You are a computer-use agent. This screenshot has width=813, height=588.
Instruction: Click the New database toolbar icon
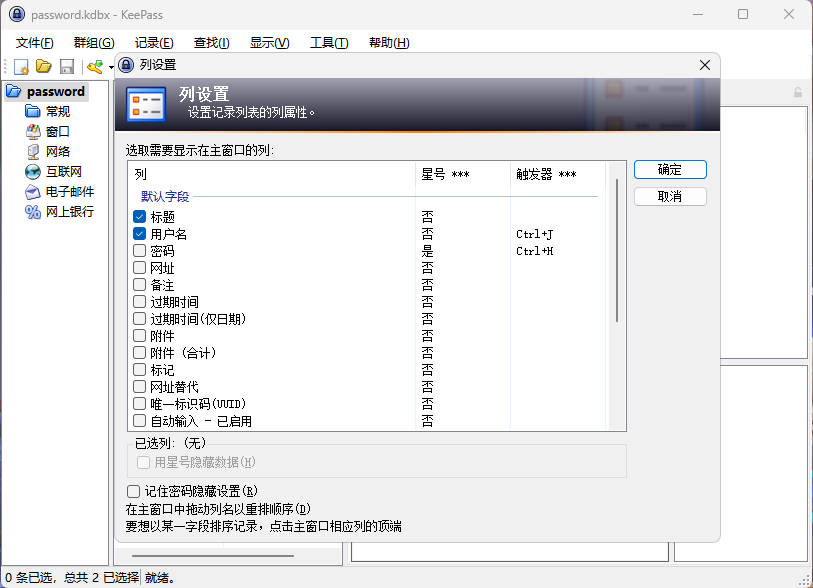click(20, 67)
